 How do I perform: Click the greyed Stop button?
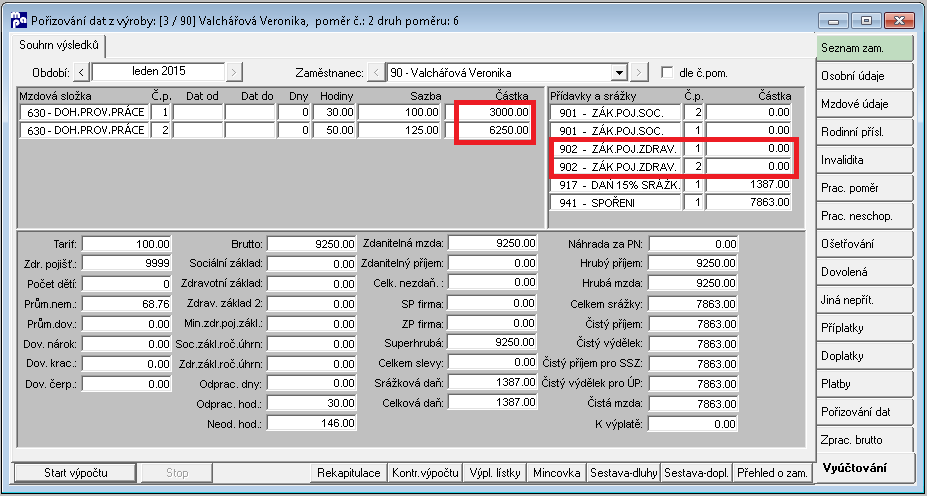[177, 473]
